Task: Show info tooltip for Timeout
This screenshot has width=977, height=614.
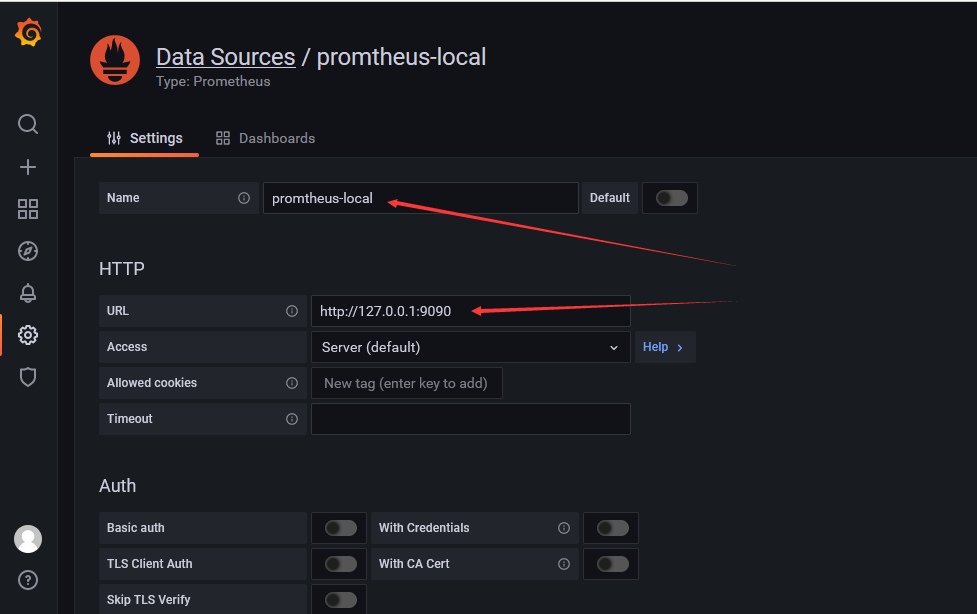Action: click(x=292, y=419)
